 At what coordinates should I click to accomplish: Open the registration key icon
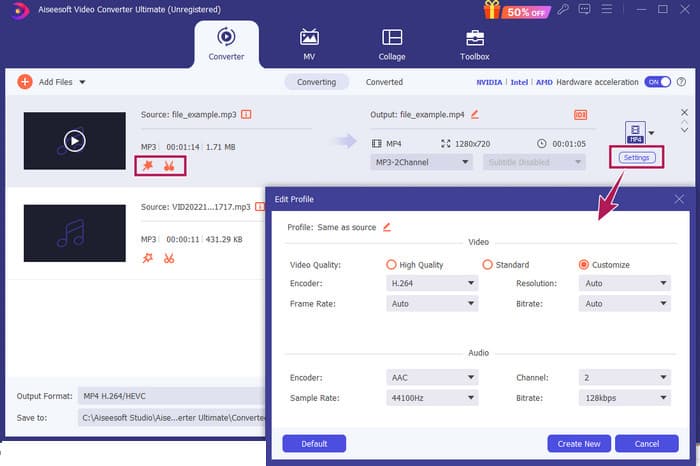coord(563,9)
